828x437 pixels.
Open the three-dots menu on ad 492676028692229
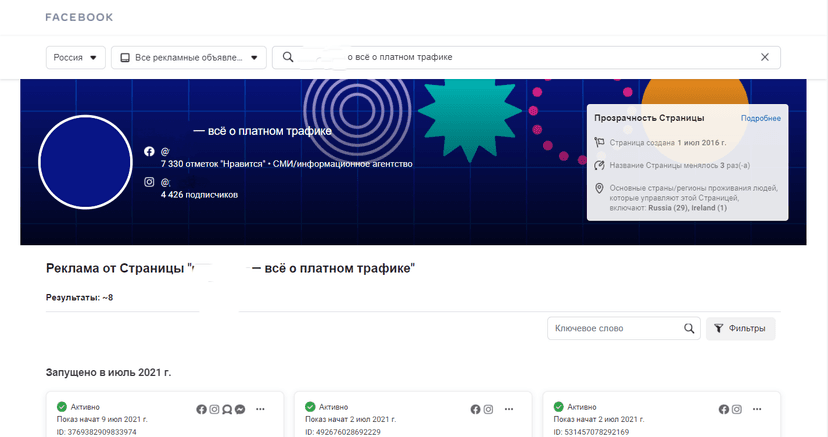coord(509,409)
